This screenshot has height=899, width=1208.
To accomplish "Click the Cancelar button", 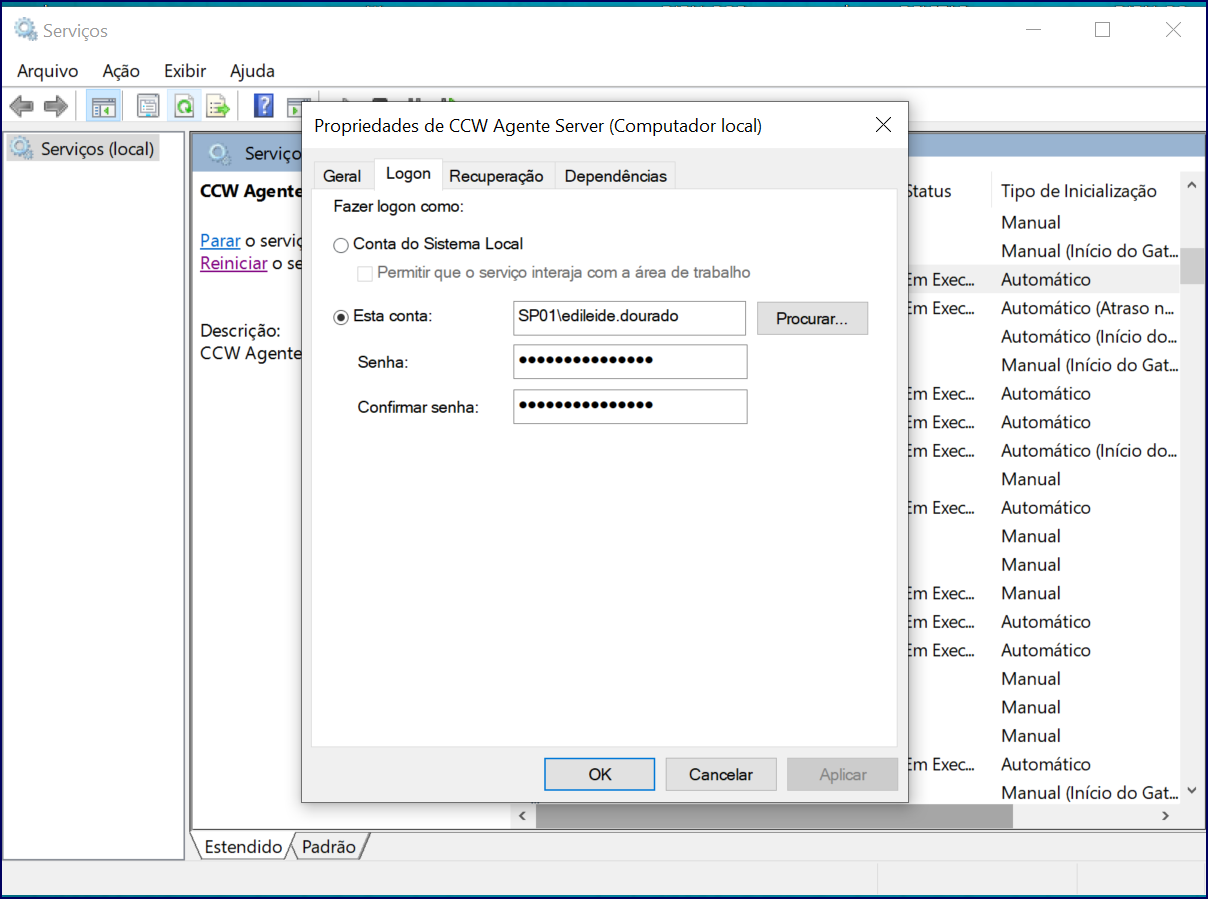I will 721,774.
